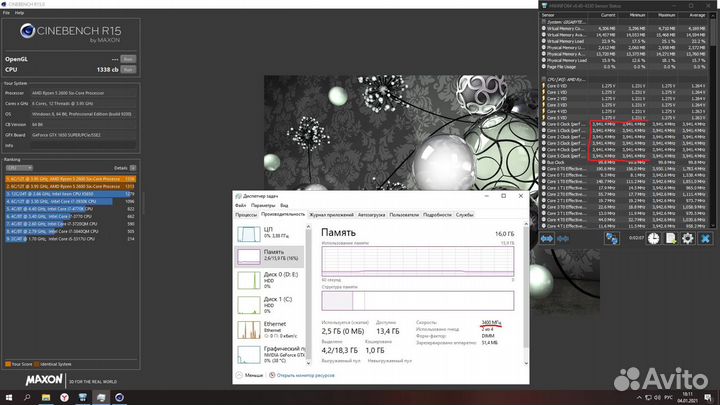Run the CPU benchmark in Cinebench

pos(127,69)
